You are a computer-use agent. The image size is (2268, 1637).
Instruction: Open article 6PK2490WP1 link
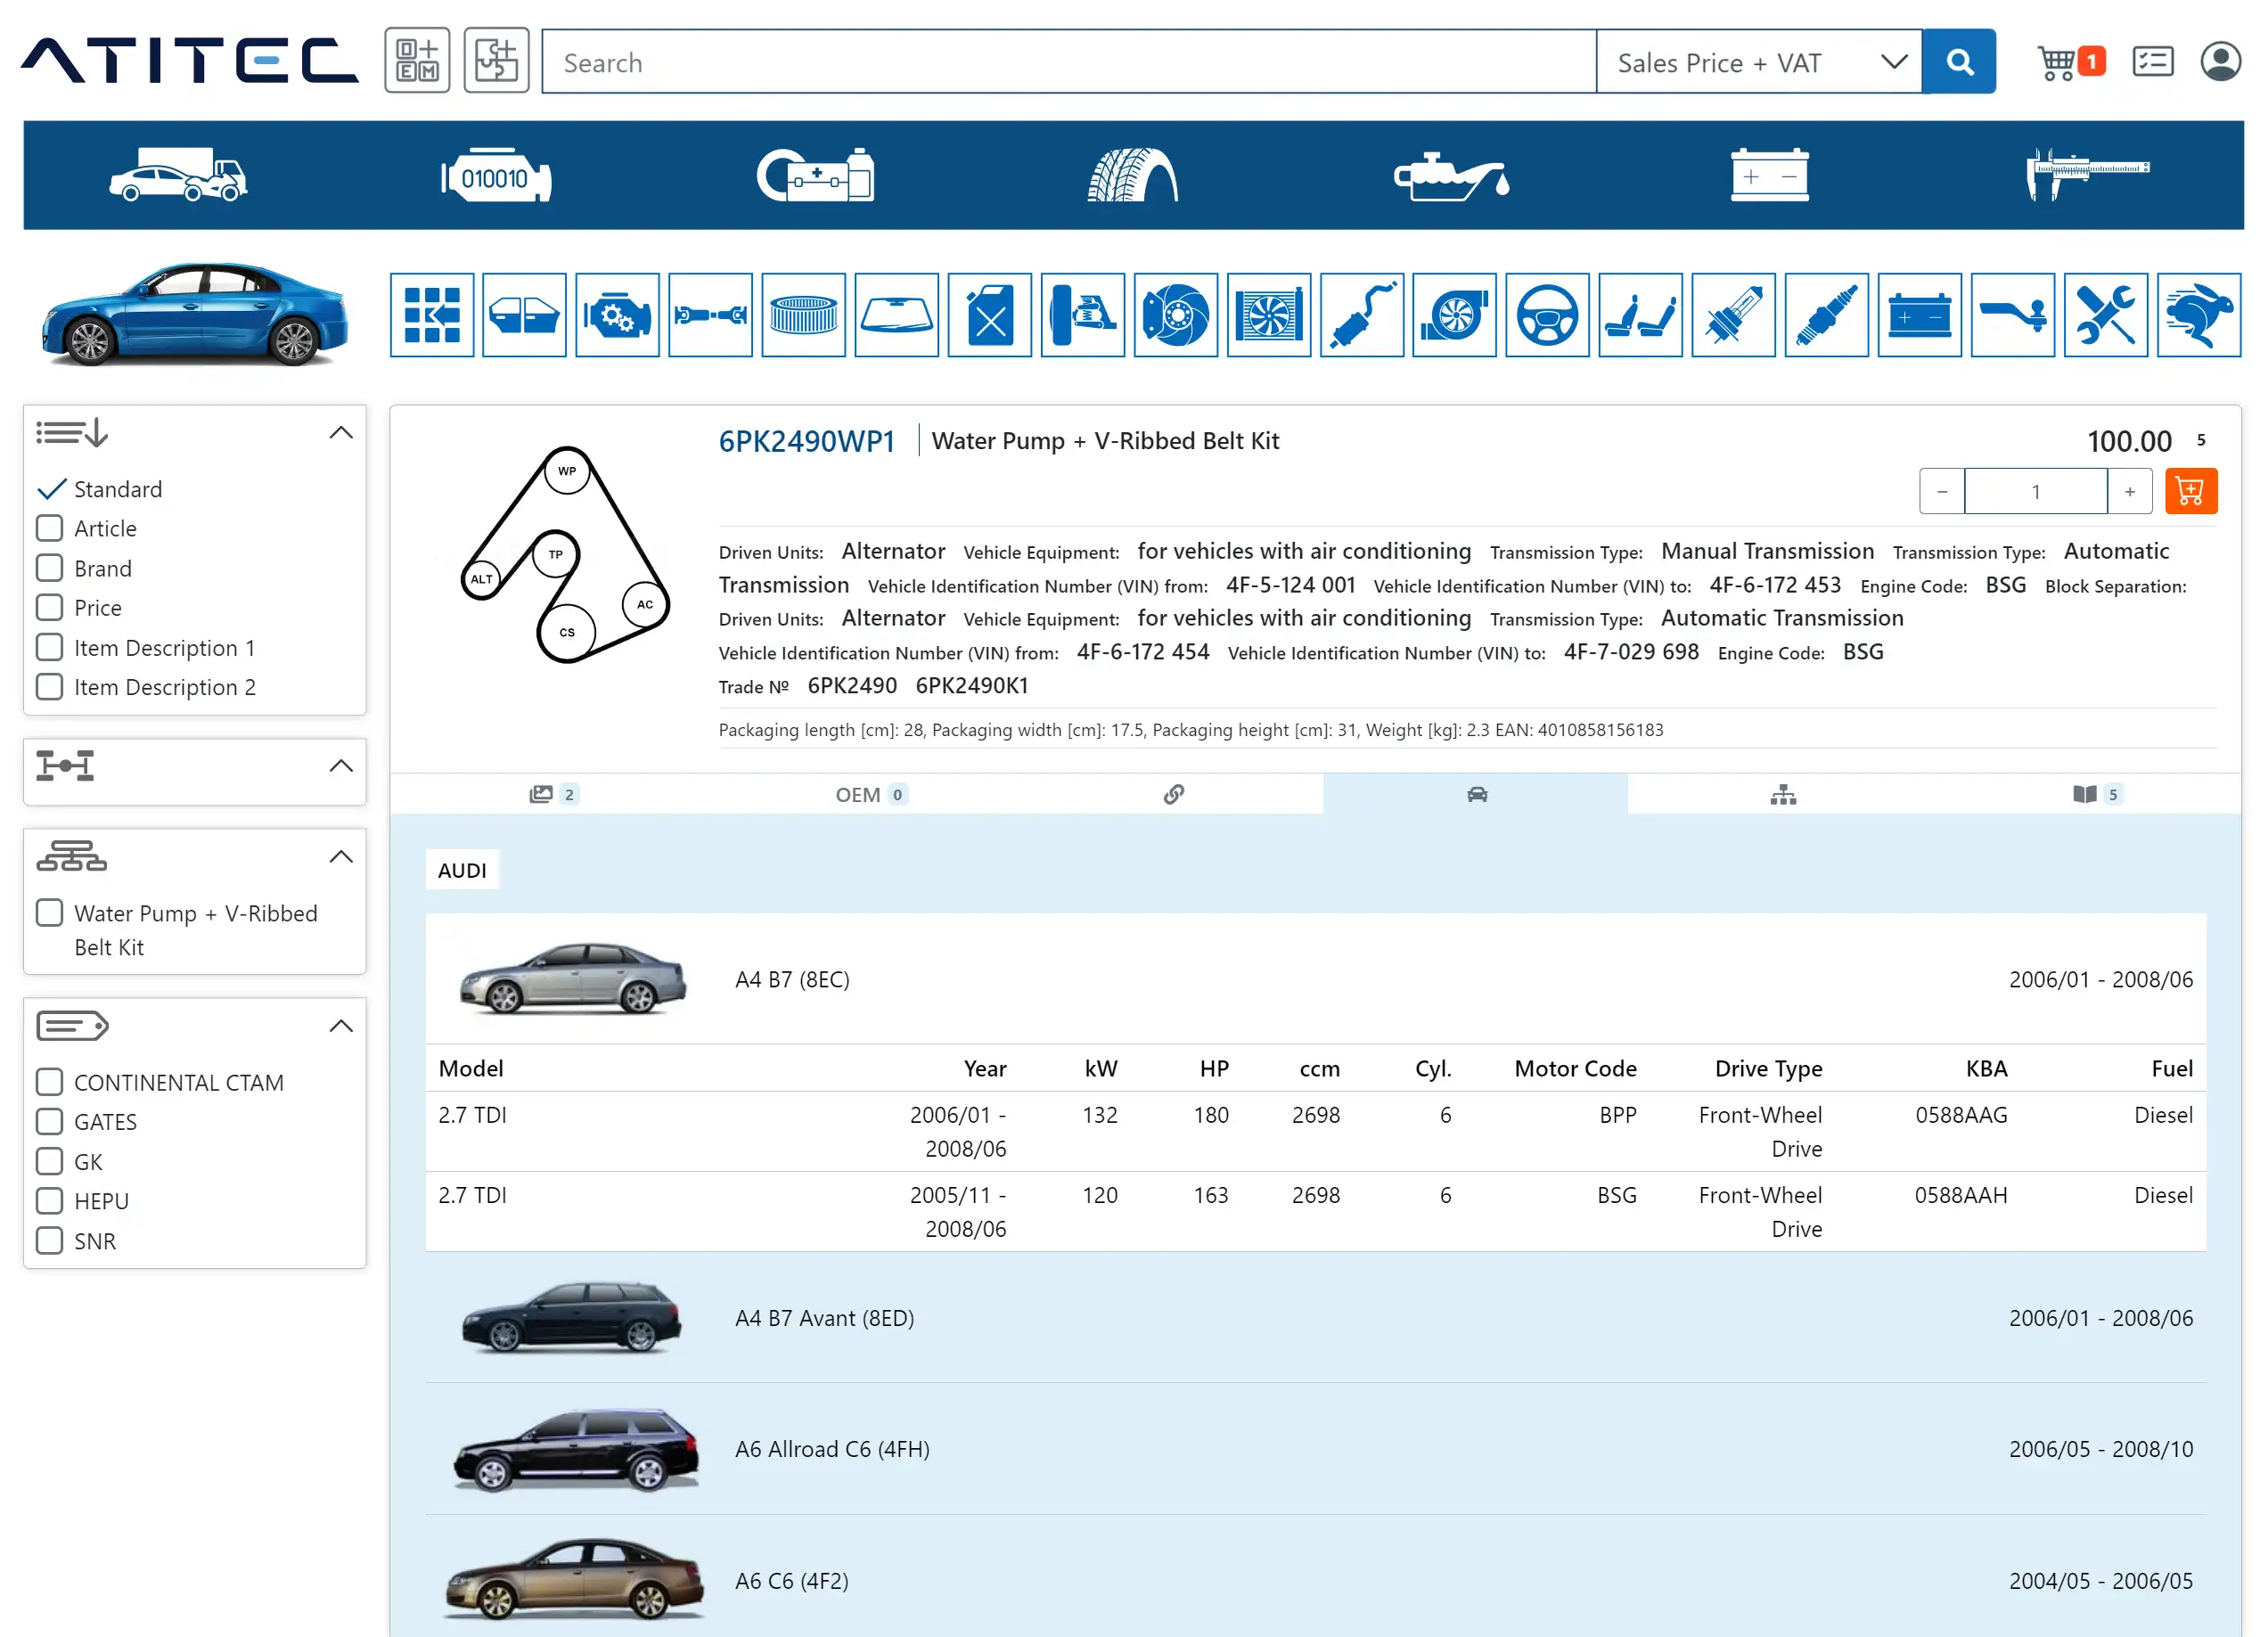coord(806,441)
